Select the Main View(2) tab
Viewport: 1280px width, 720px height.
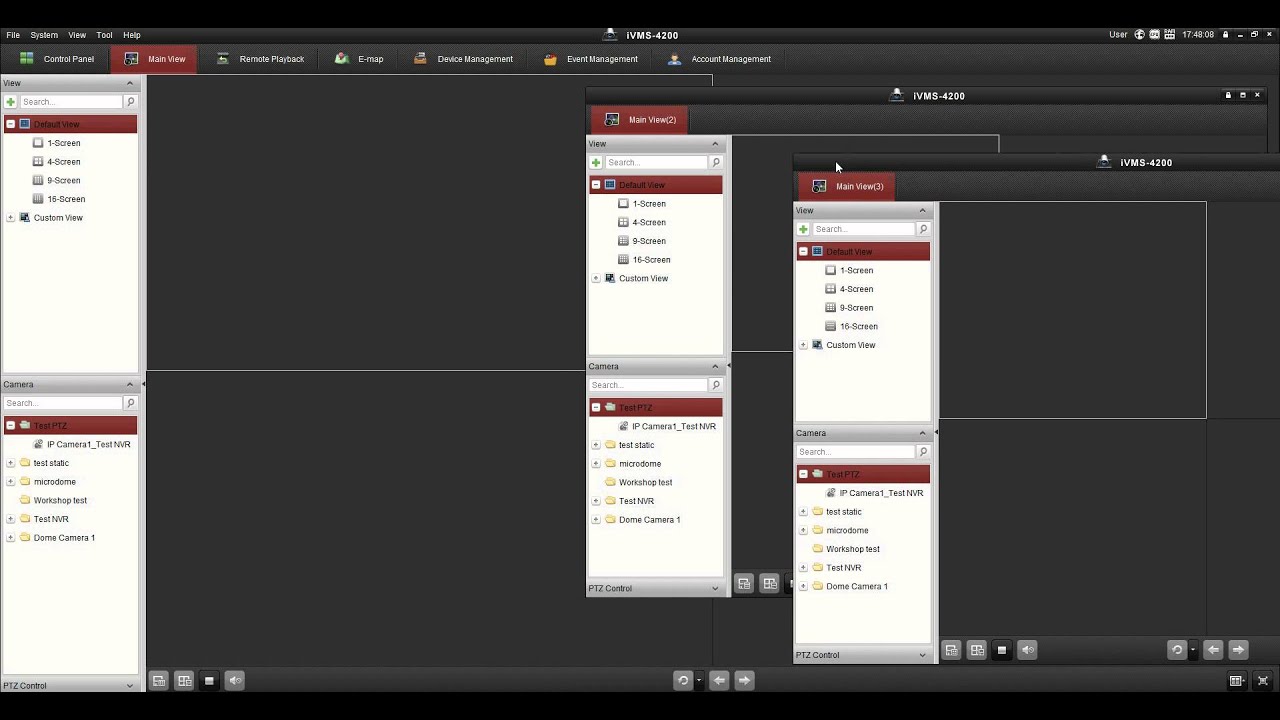(x=641, y=120)
